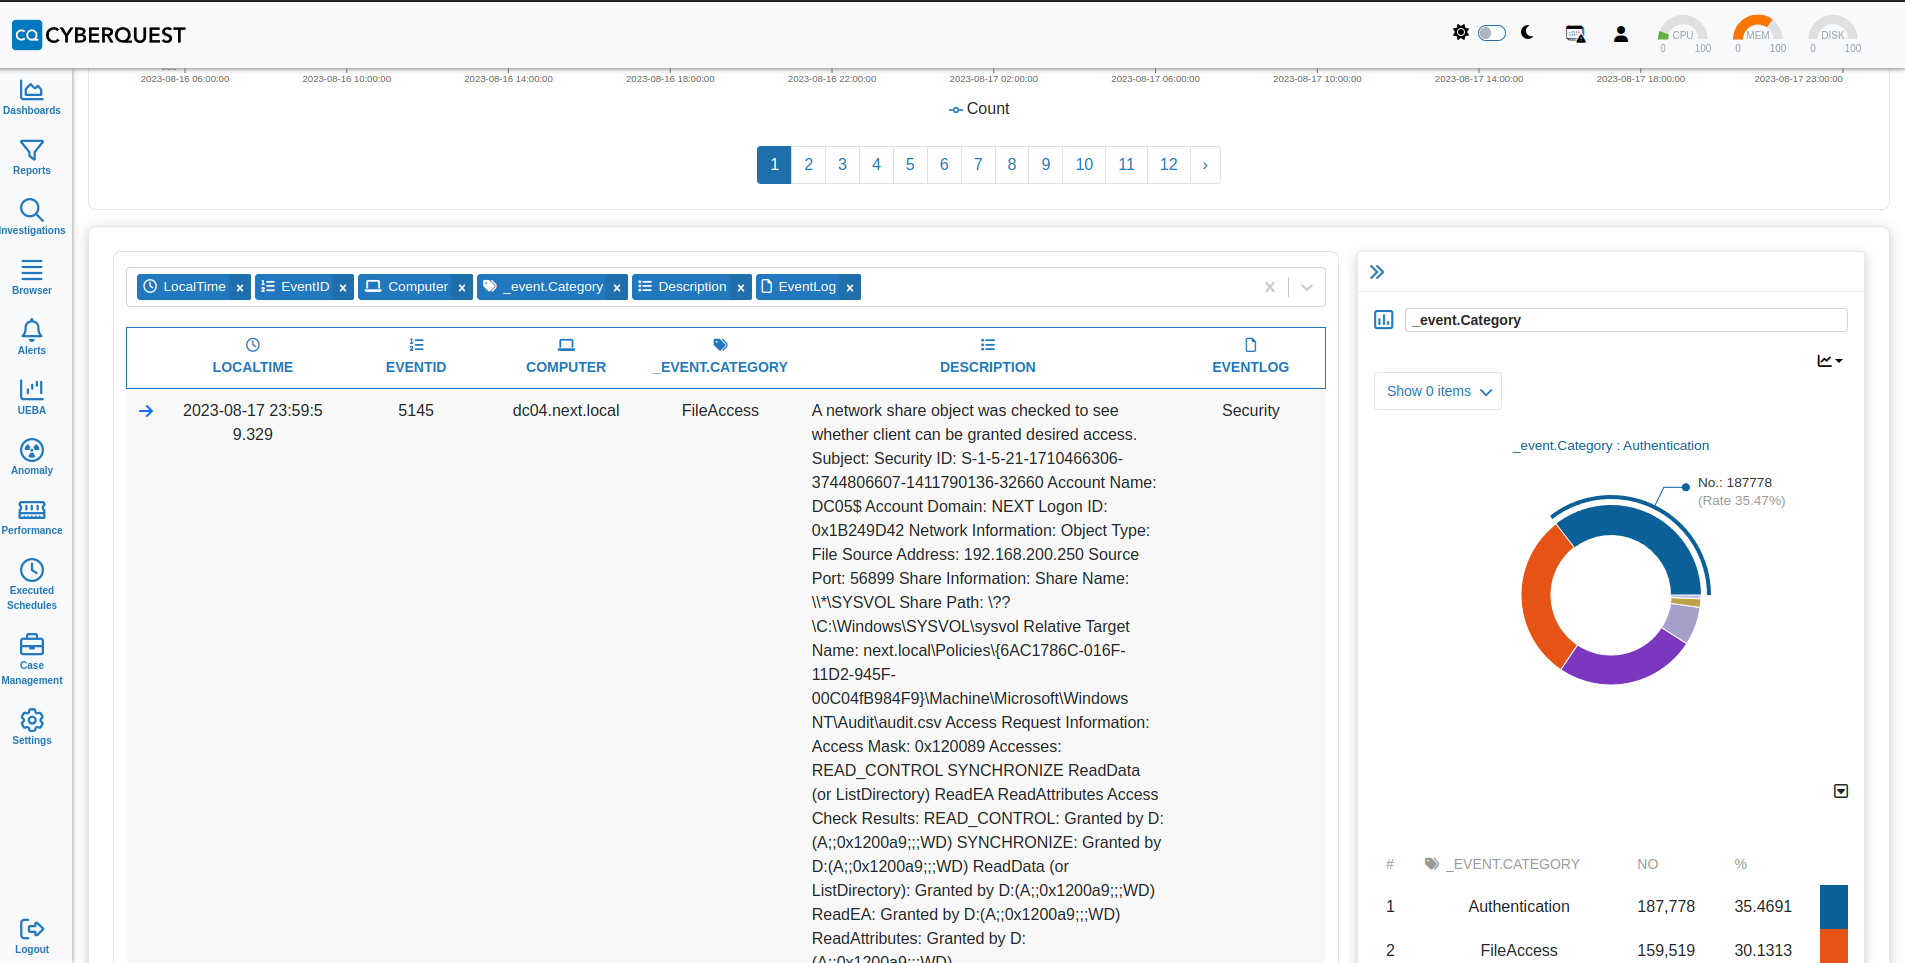Viewport: 1905px width, 963px height.
Task: Open Alerts bell in sidebar
Action: (x=32, y=330)
